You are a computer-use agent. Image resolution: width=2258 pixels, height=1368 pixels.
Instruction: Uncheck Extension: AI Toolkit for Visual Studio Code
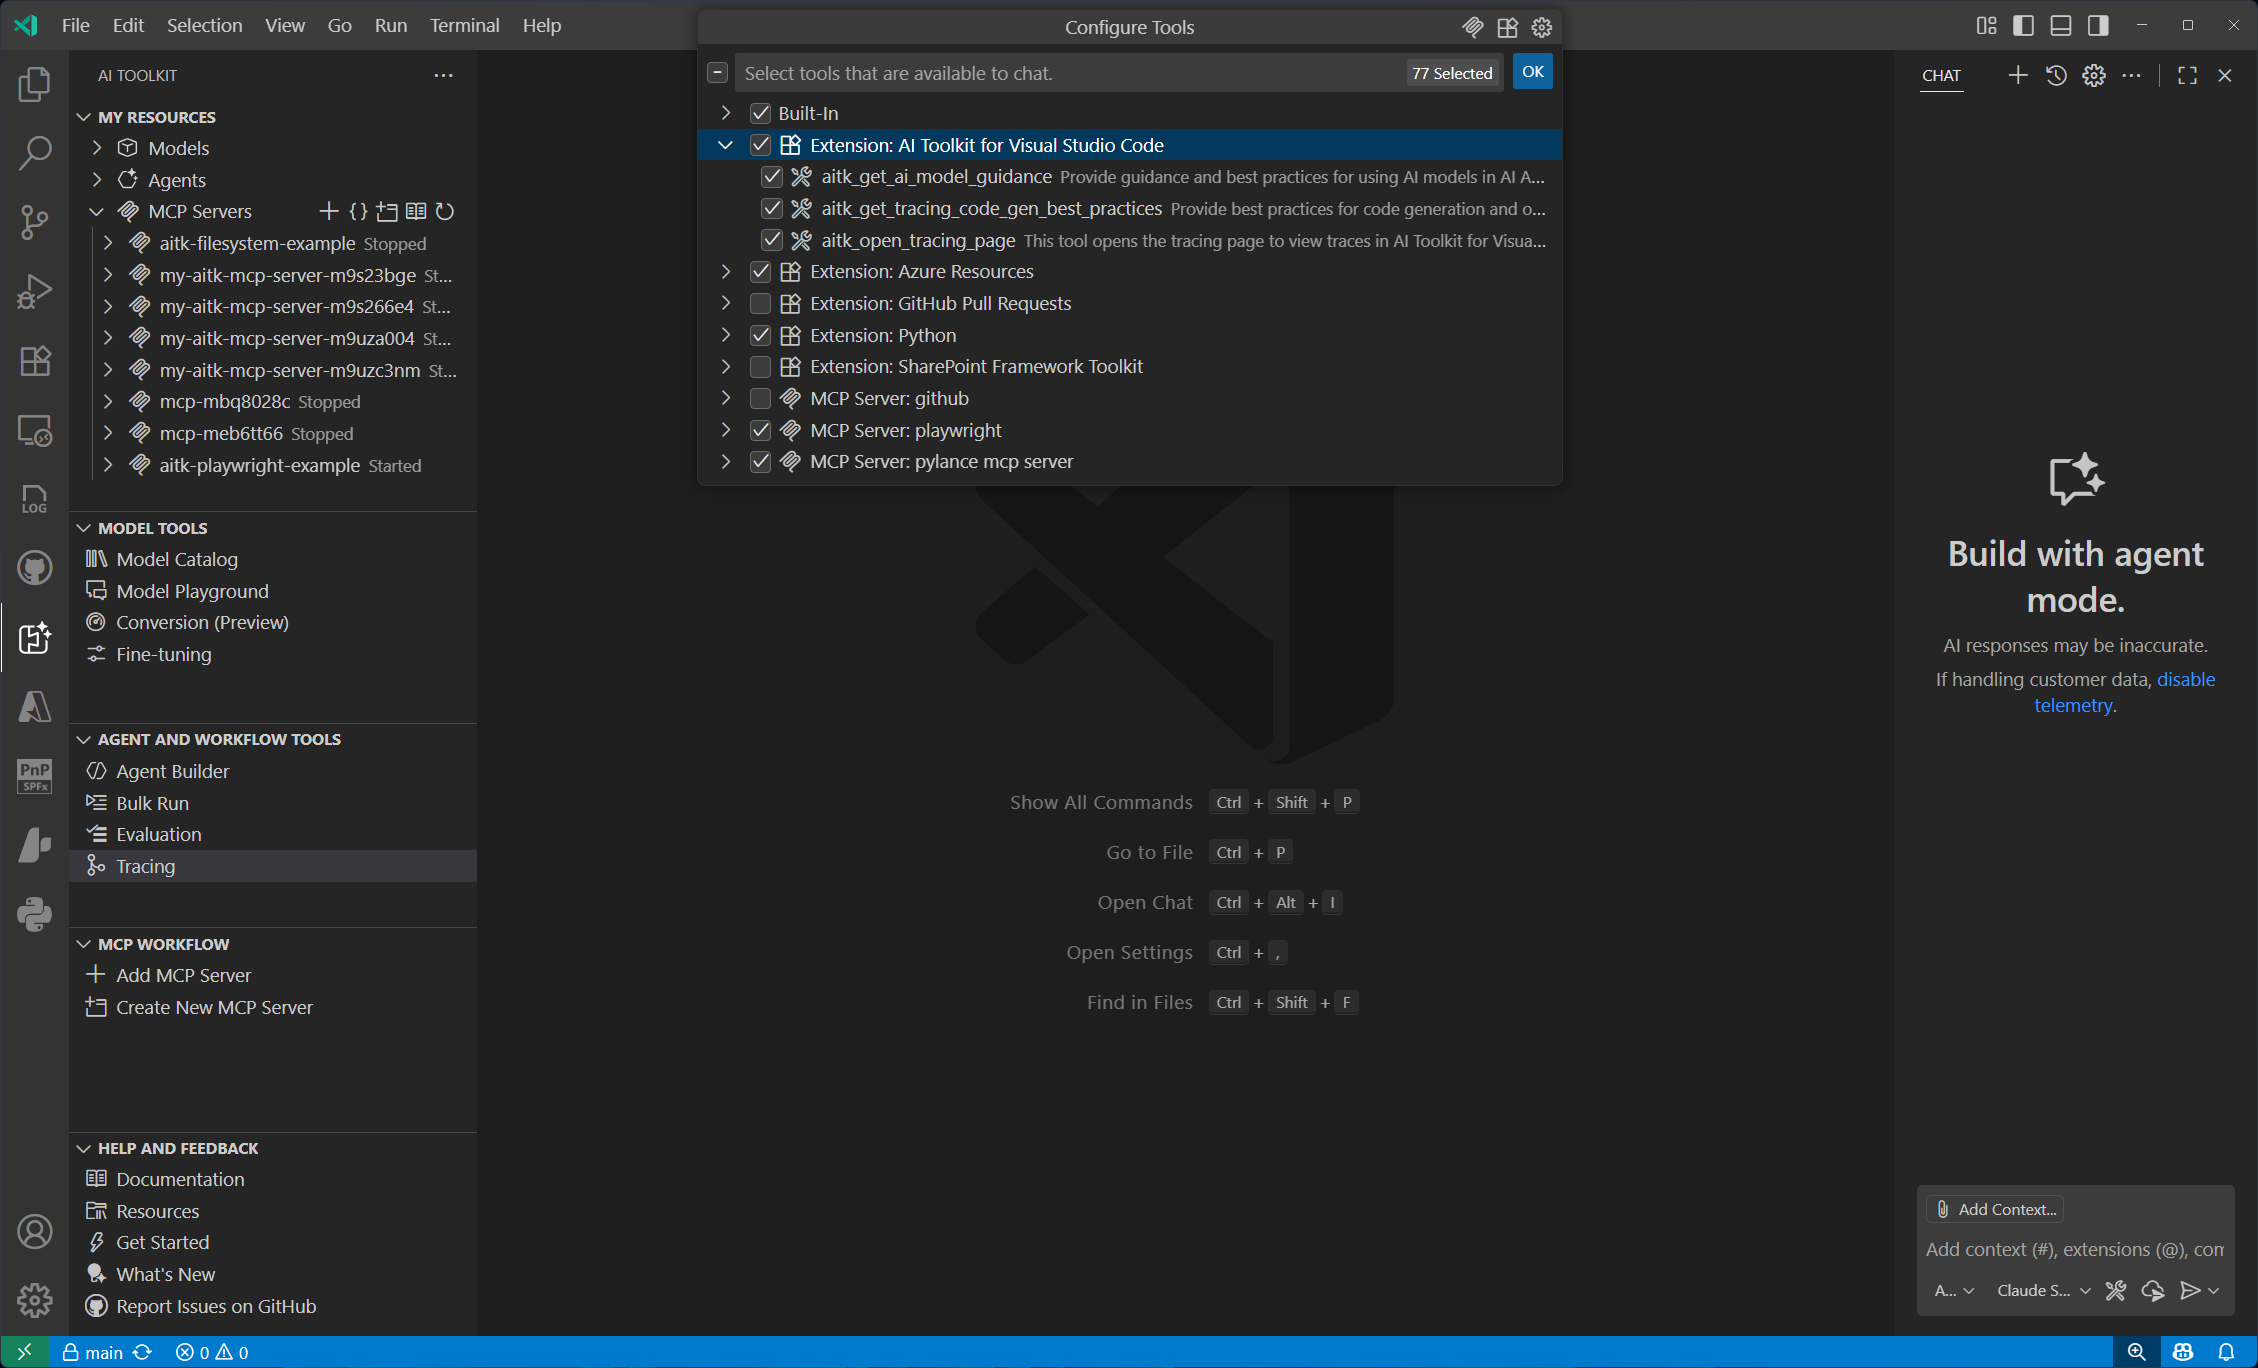point(760,145)
